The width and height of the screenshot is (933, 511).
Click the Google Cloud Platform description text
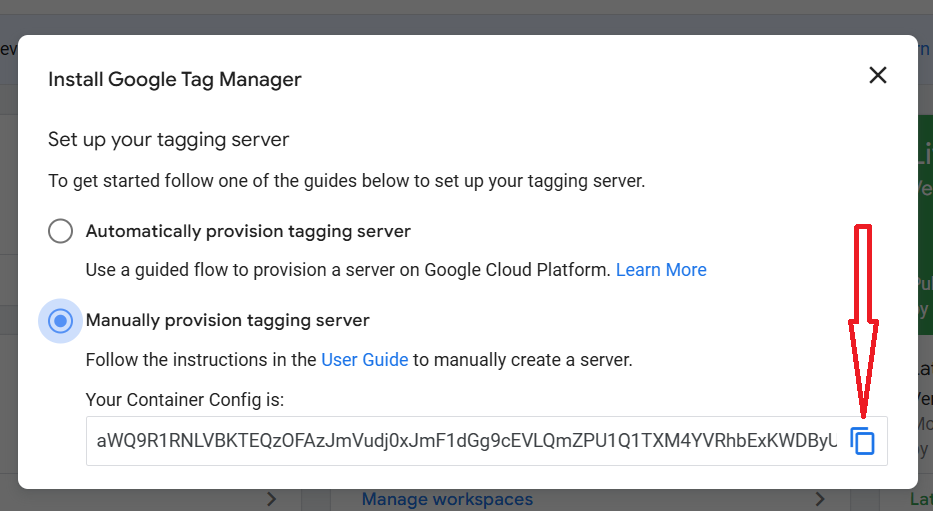[347, 270]
